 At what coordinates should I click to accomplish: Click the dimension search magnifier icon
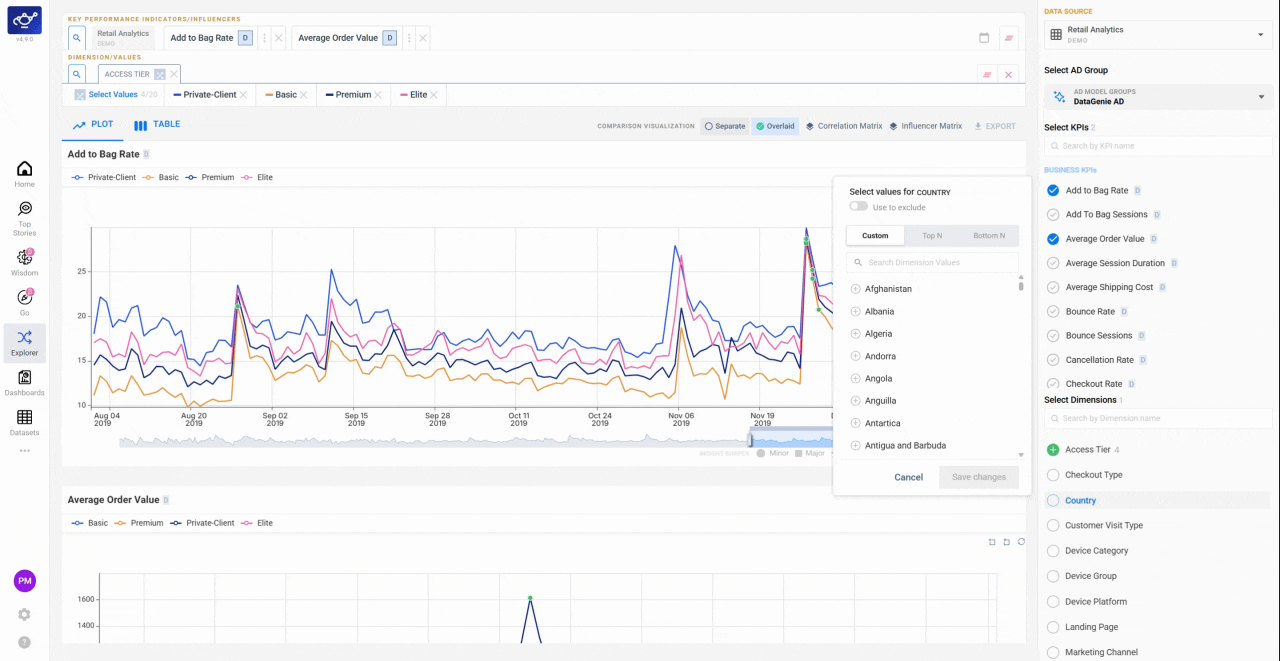coord(77,74)
